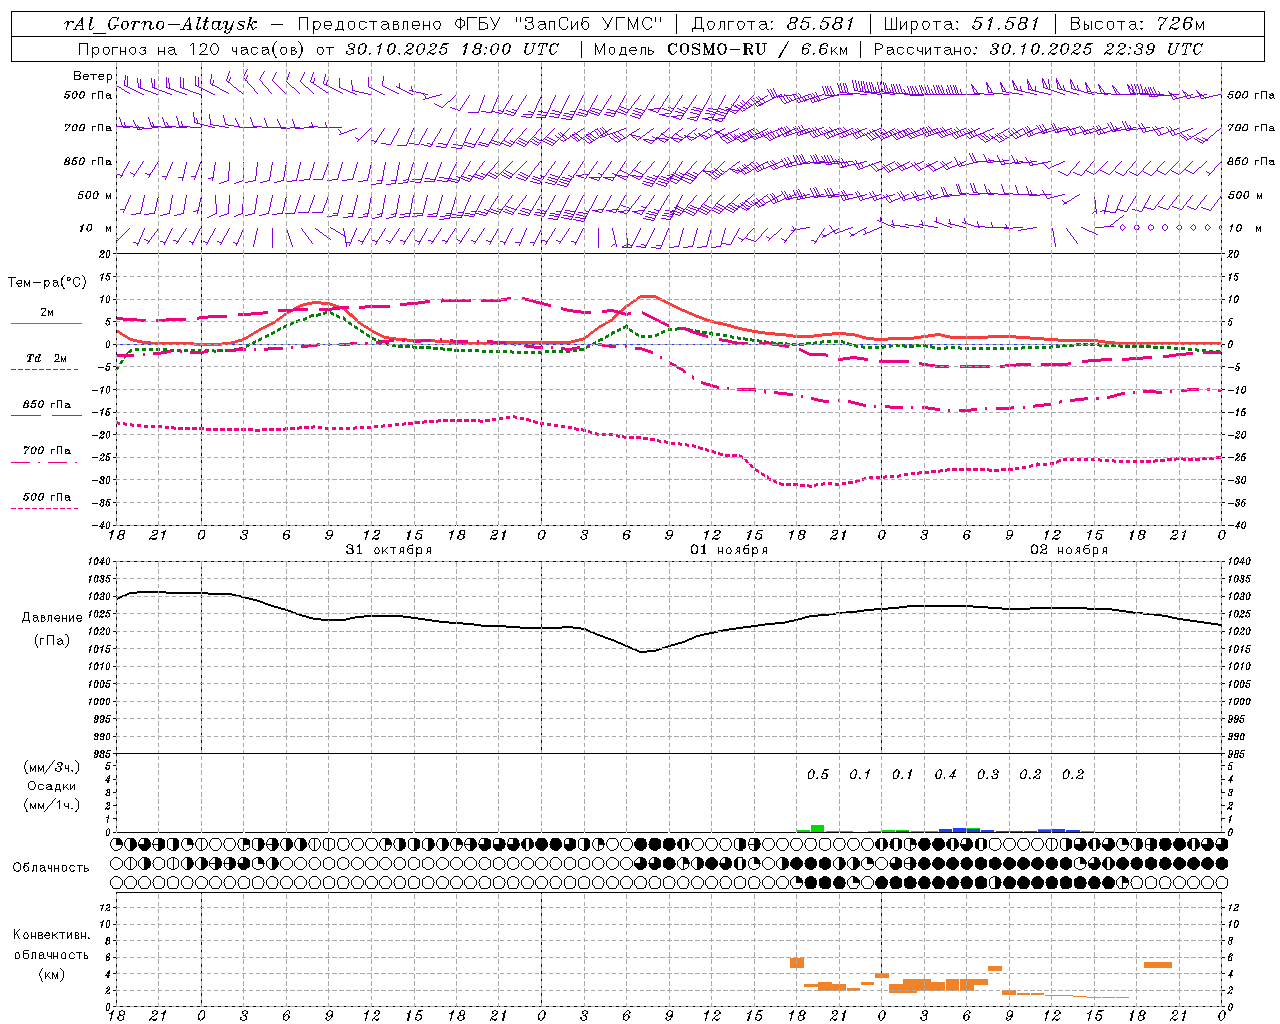The width and height of the screenshot is (1280, 1024).
Task: Select the Долгота: 85.581 header field
Action: tap(772, 24)
